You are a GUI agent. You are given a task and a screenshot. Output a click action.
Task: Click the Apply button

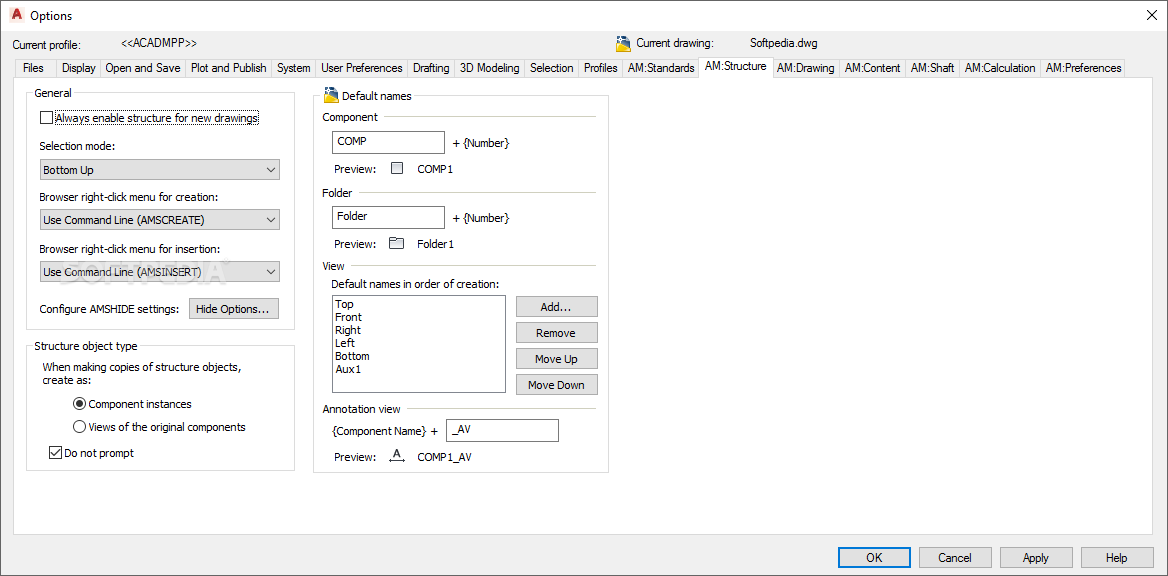[1035, 557]
